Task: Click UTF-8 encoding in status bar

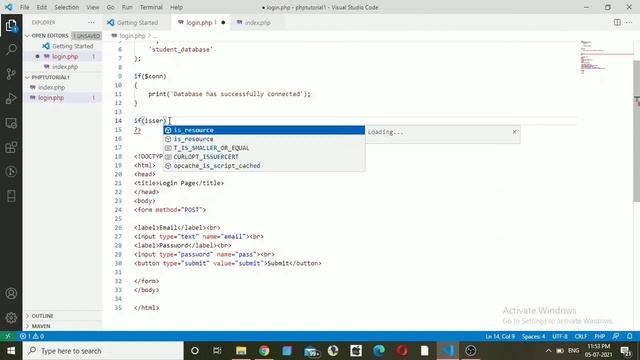Action: coord(560,336)
